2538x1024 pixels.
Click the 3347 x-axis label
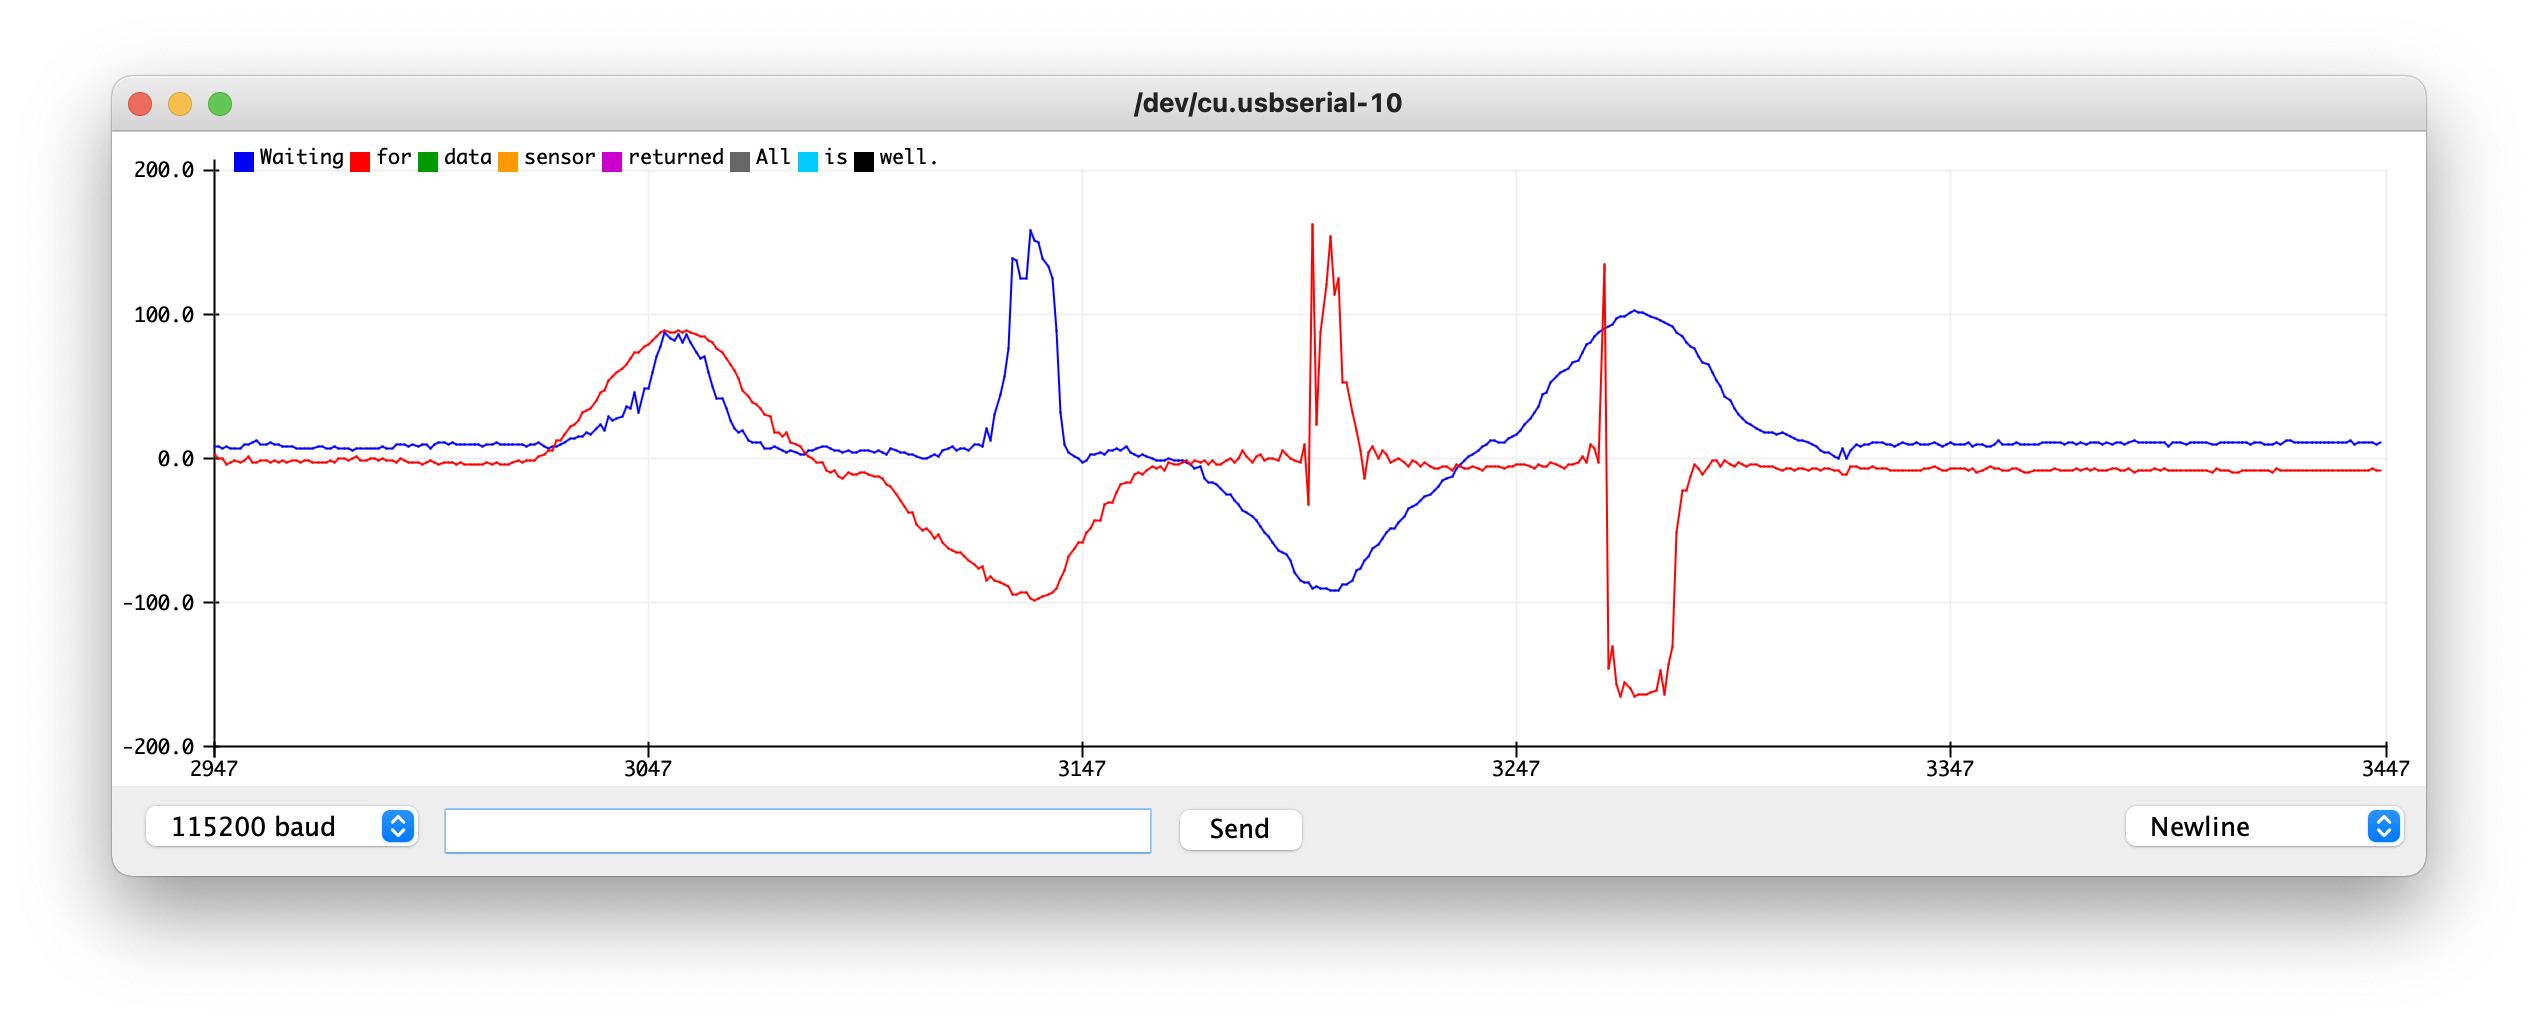(x=1950, y=769)
